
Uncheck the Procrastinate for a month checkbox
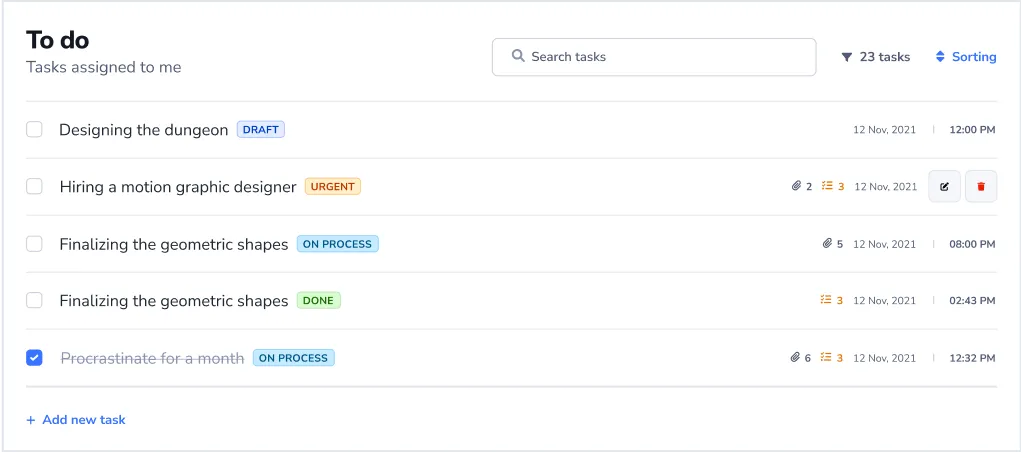(x=34, y=358)
